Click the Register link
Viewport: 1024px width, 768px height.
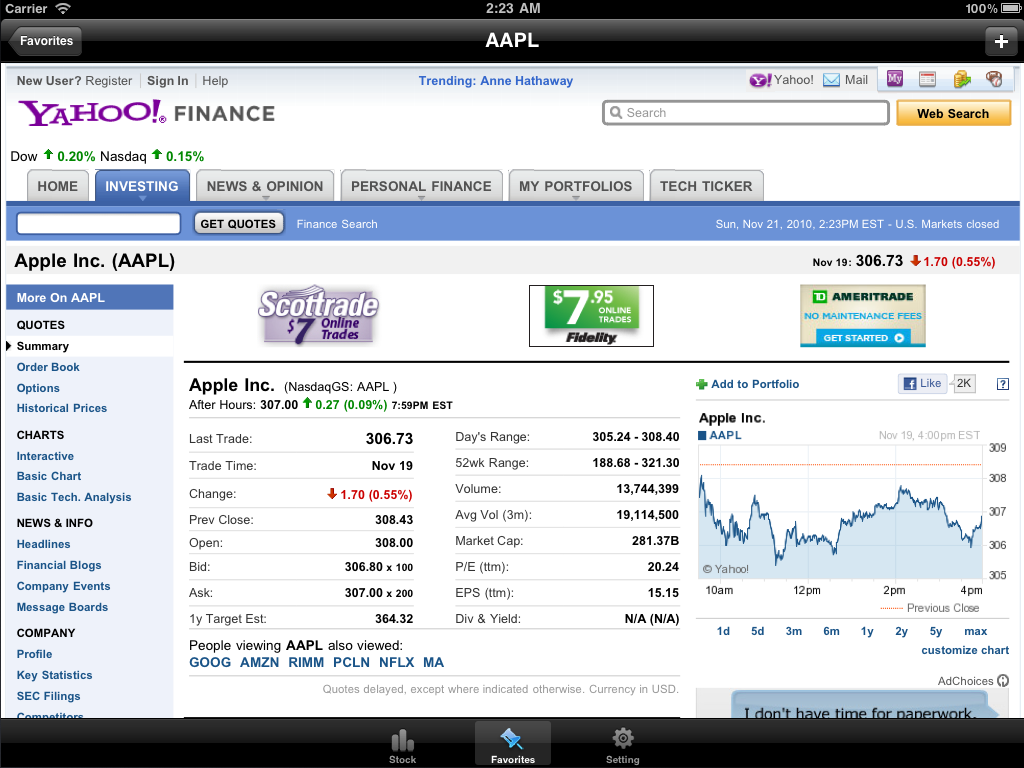tap(108, 81)
